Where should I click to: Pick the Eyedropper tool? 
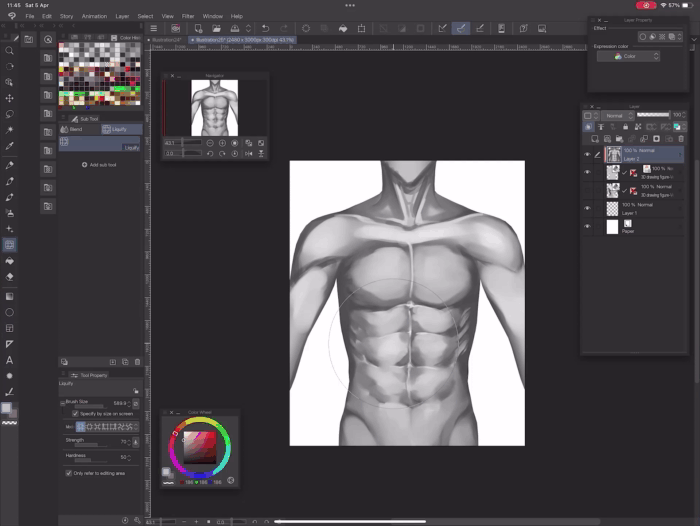(x=10, y=146)
